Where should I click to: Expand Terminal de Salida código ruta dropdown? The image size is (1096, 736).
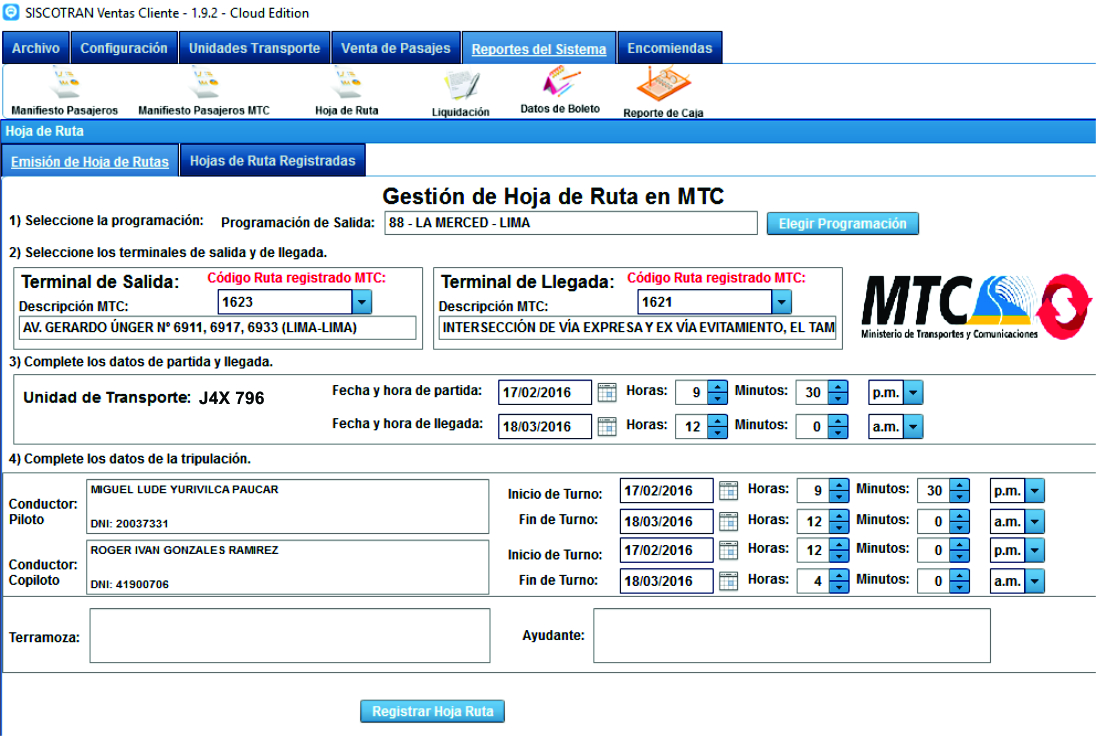tap(361, 302)
